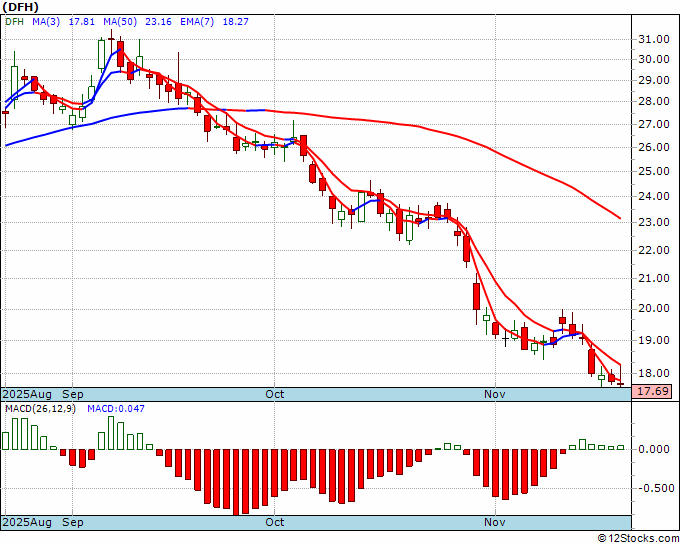Click the EMA(7) legend label
This screenshot has height=546, width=680.
197,22
